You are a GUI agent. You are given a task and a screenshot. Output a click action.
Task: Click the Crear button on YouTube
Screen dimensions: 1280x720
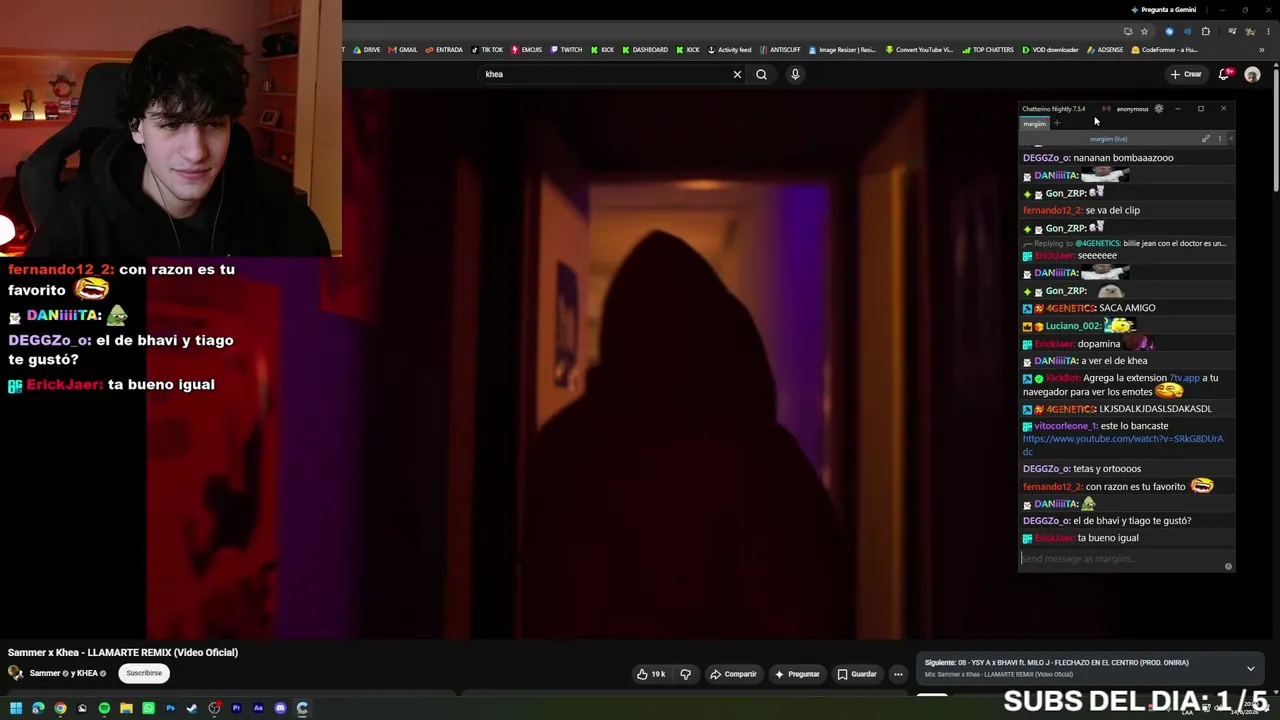pyautogui.click(x=1186, y=74)
